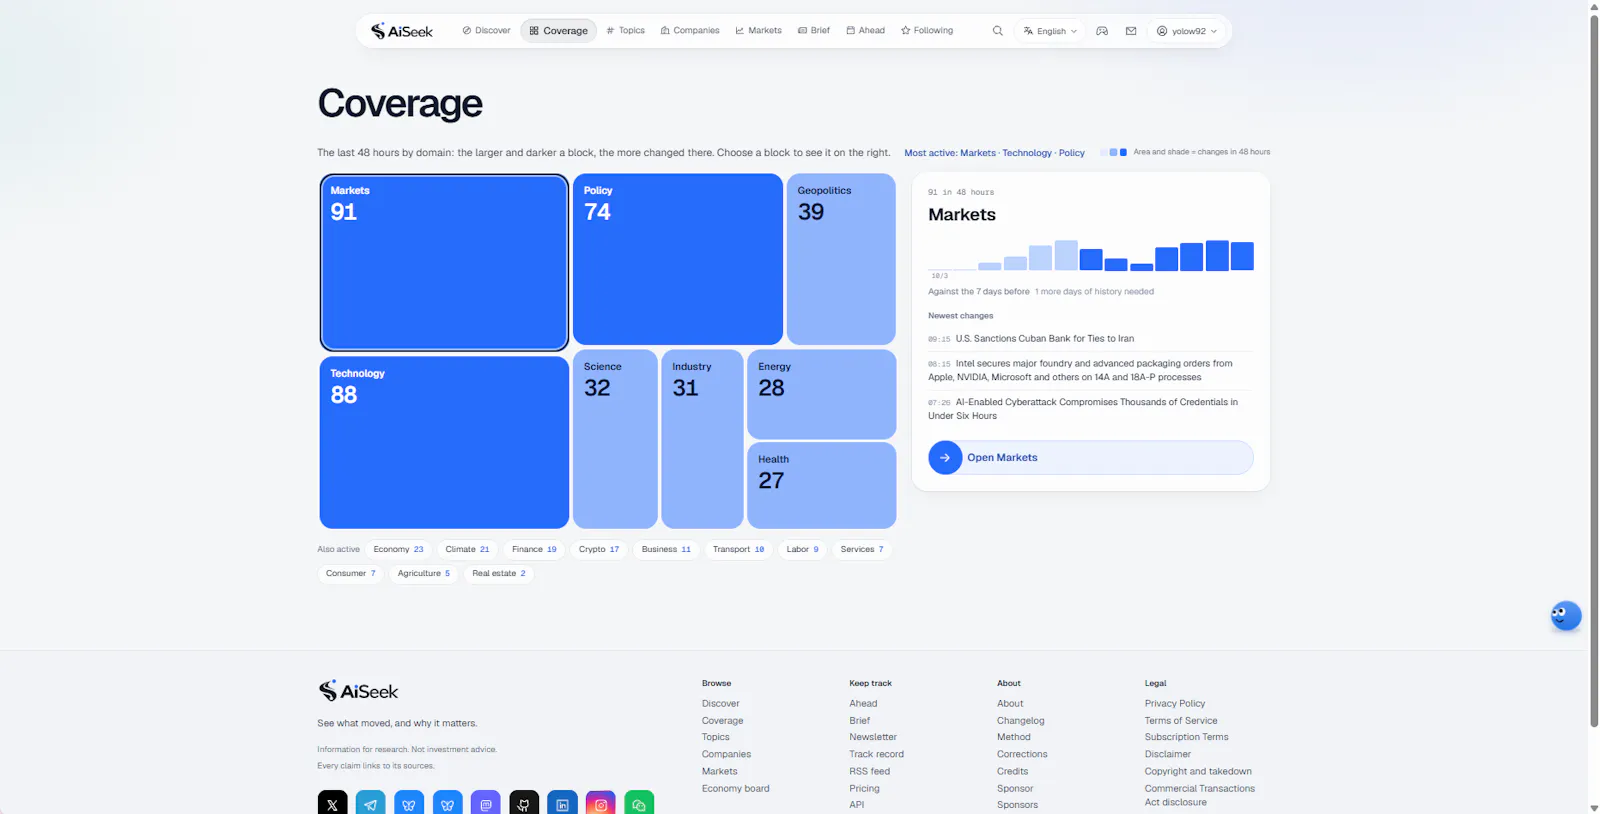
Task: Click the Real estate 2 chip
Action: pos(498,573)
